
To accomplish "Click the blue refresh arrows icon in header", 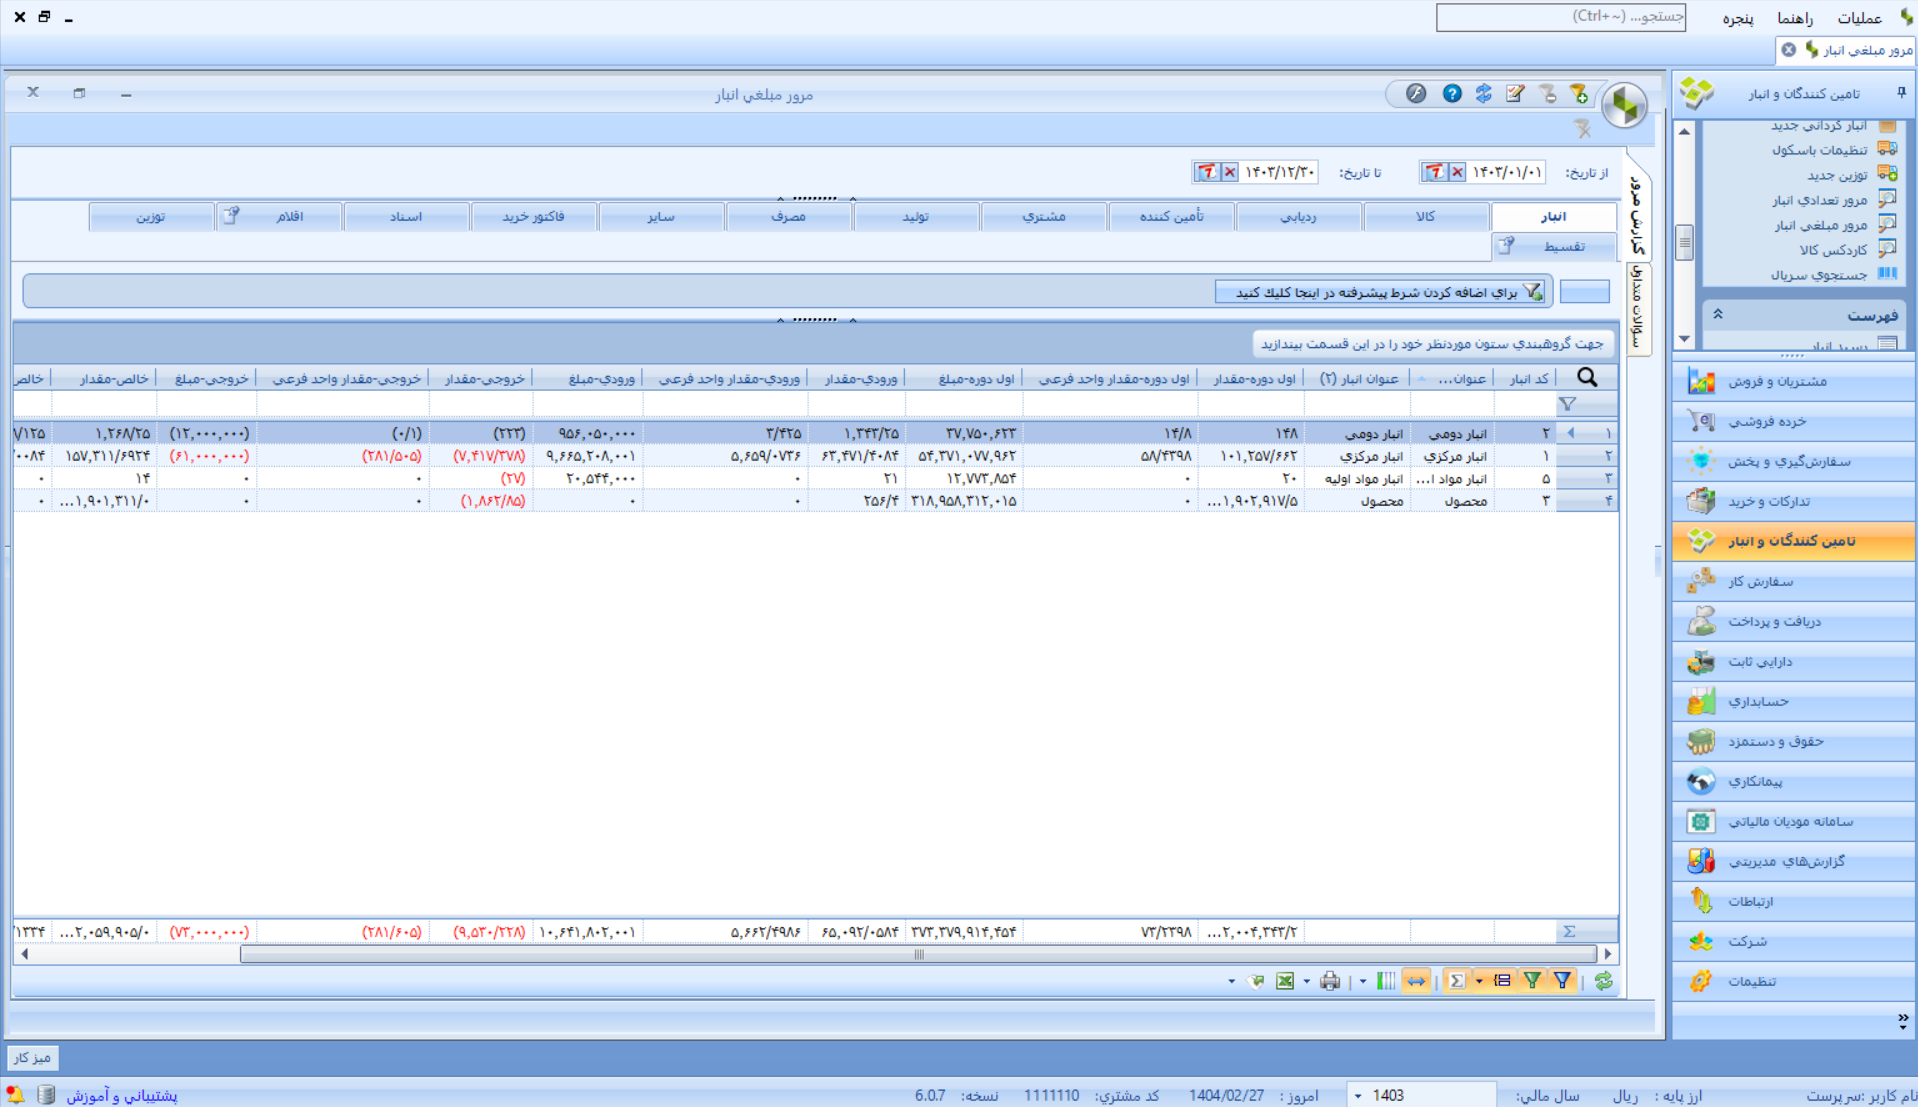I will pyautogui.click(x=1483, y=94).
